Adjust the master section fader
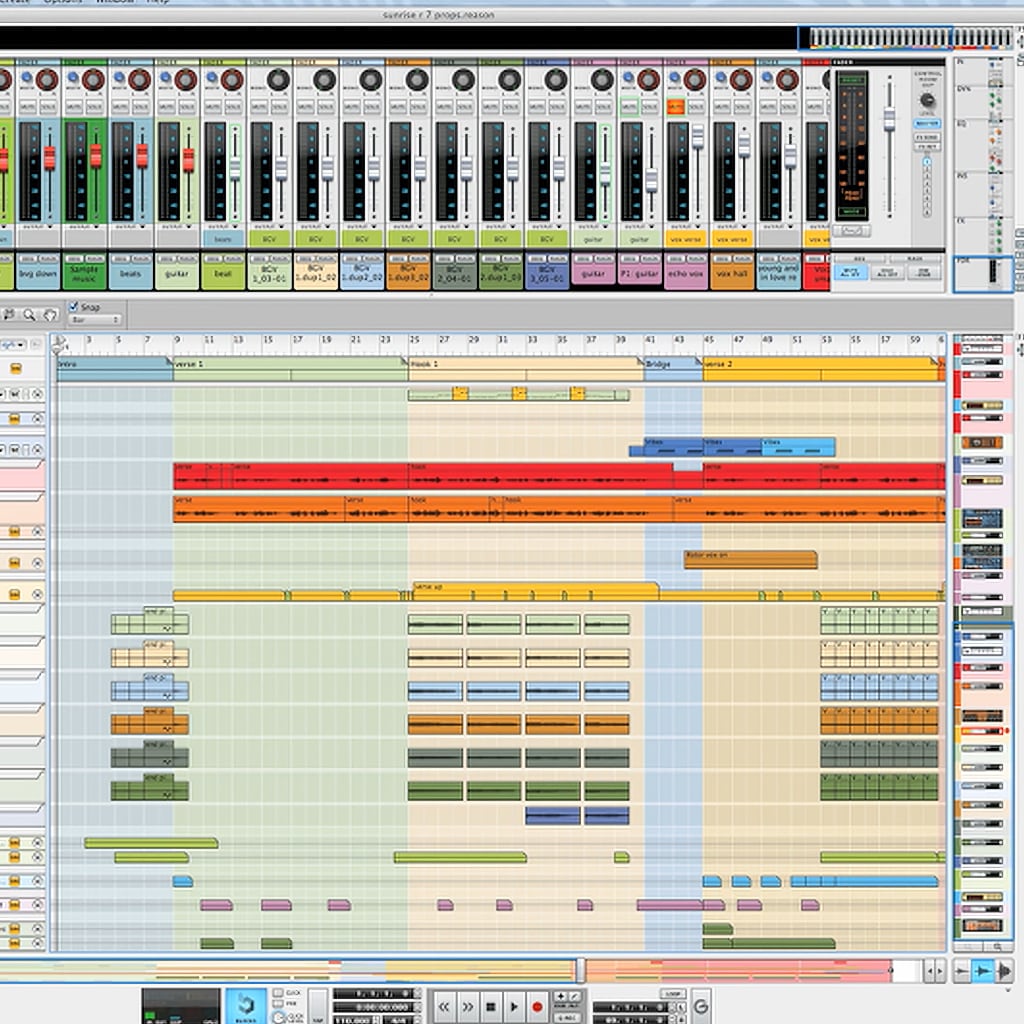The width and height of the screenshot is (1024, 1024). pos(889,120)
